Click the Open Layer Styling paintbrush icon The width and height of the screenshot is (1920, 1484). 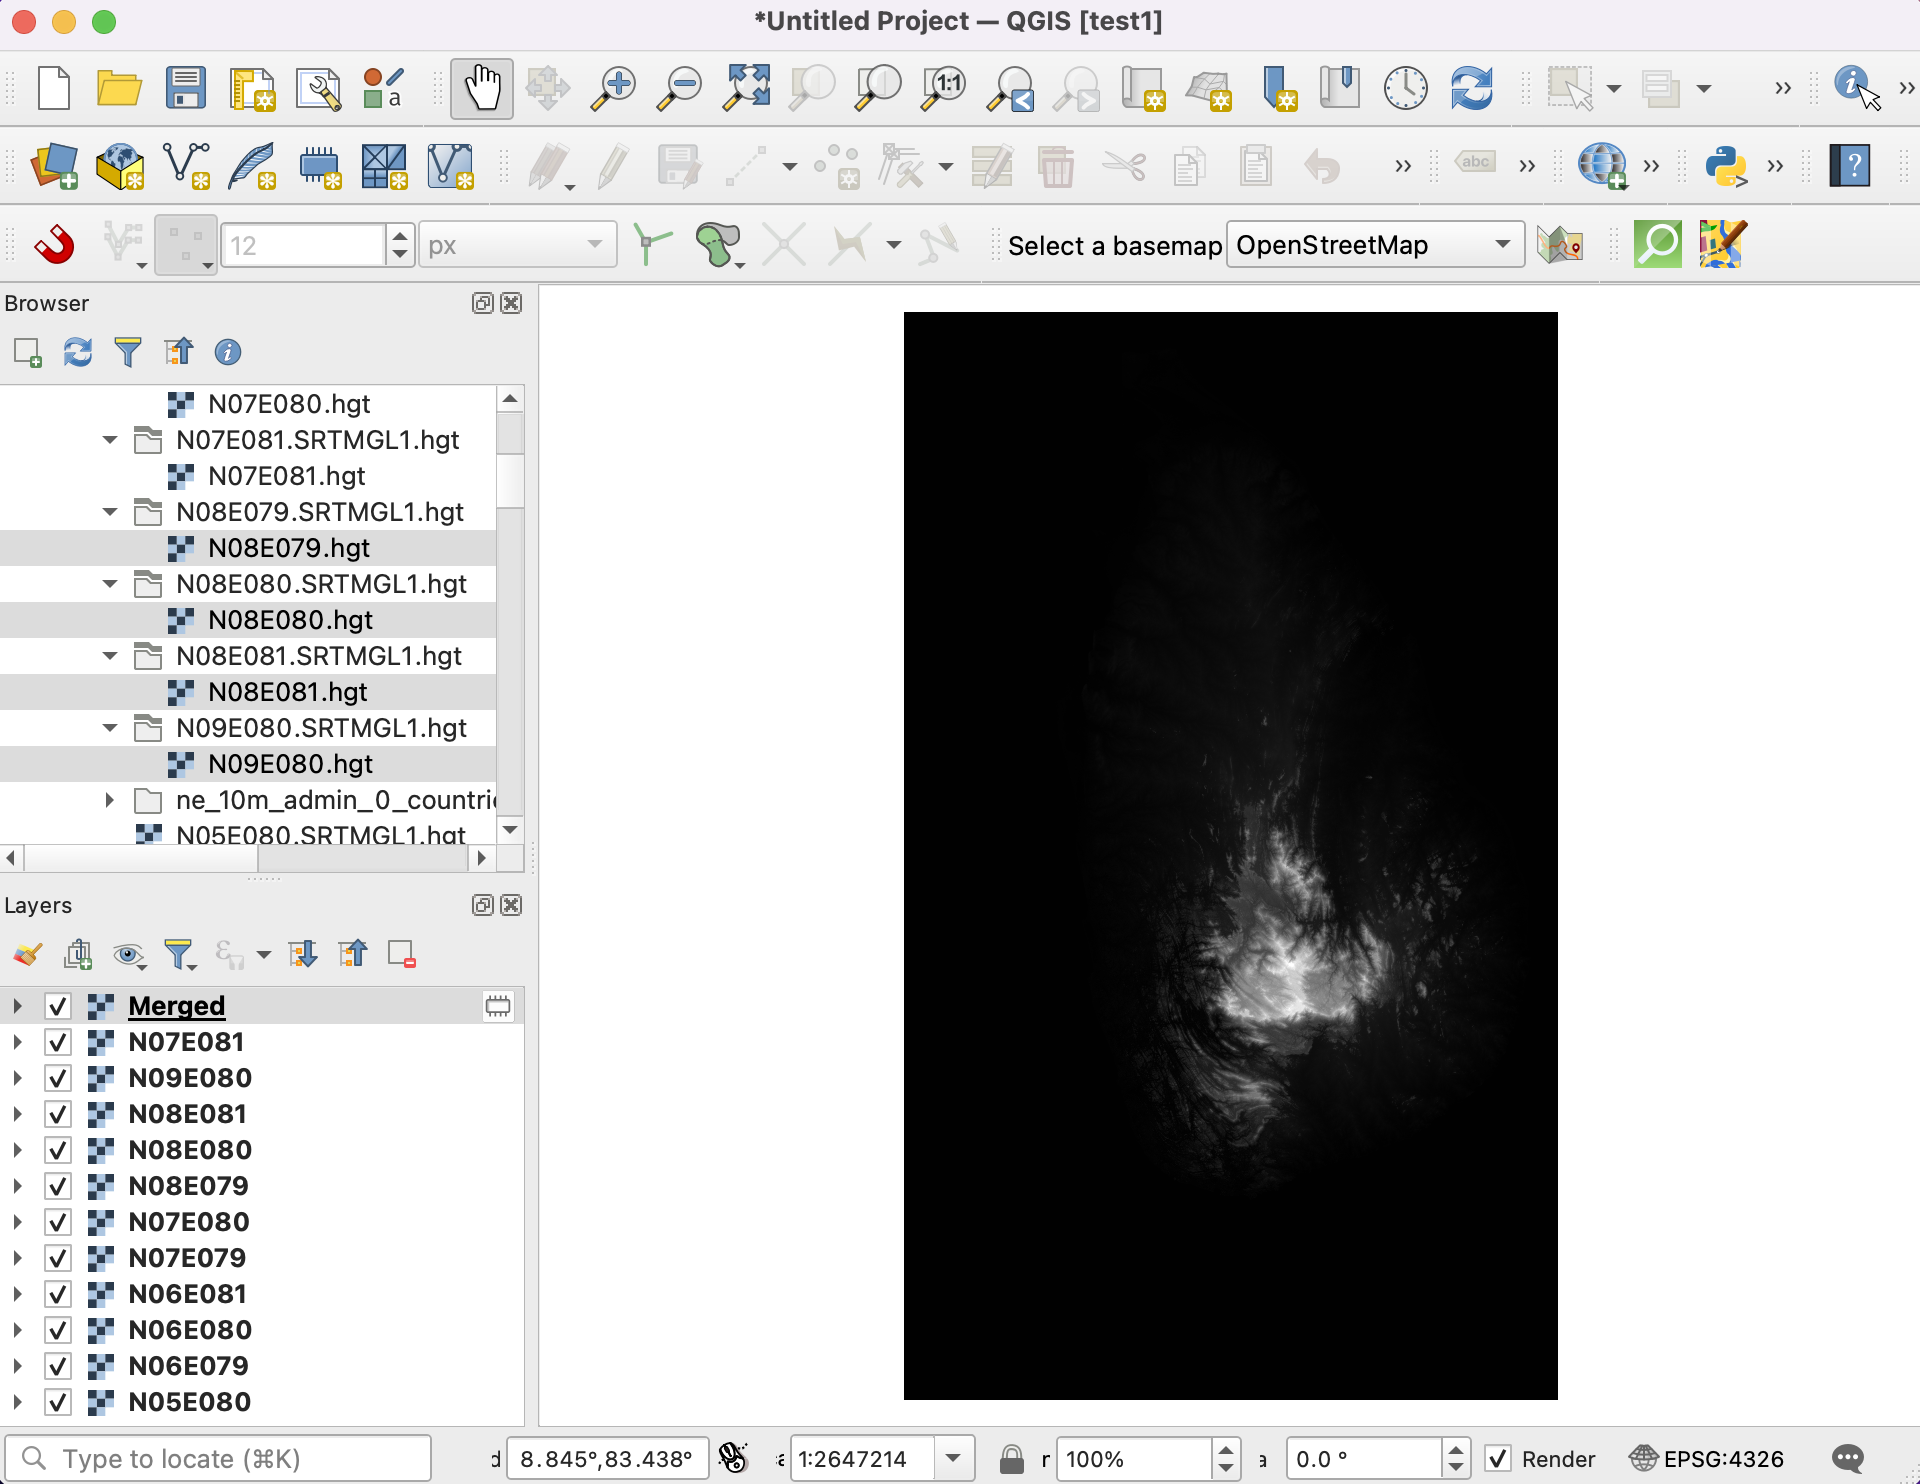point(27,955)
